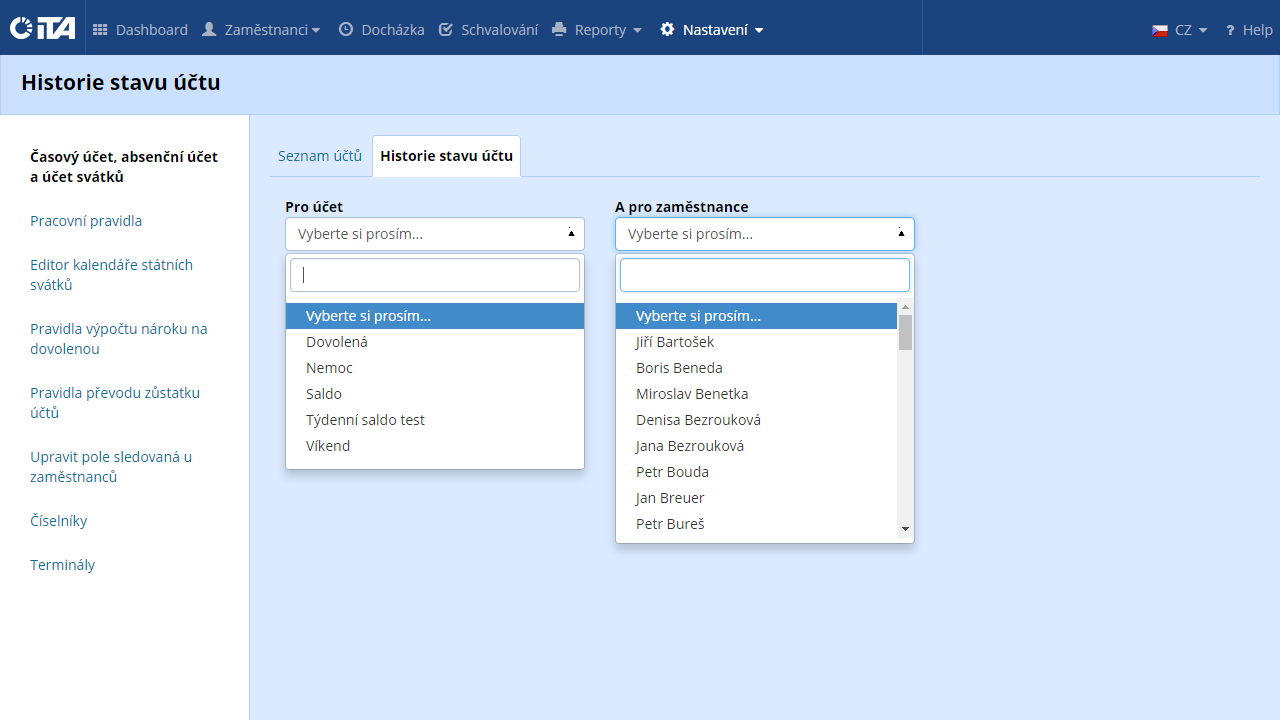Click the Reporty printer icon
The width and height of the screenshot is (1280, 720).
tap(559, 30)
